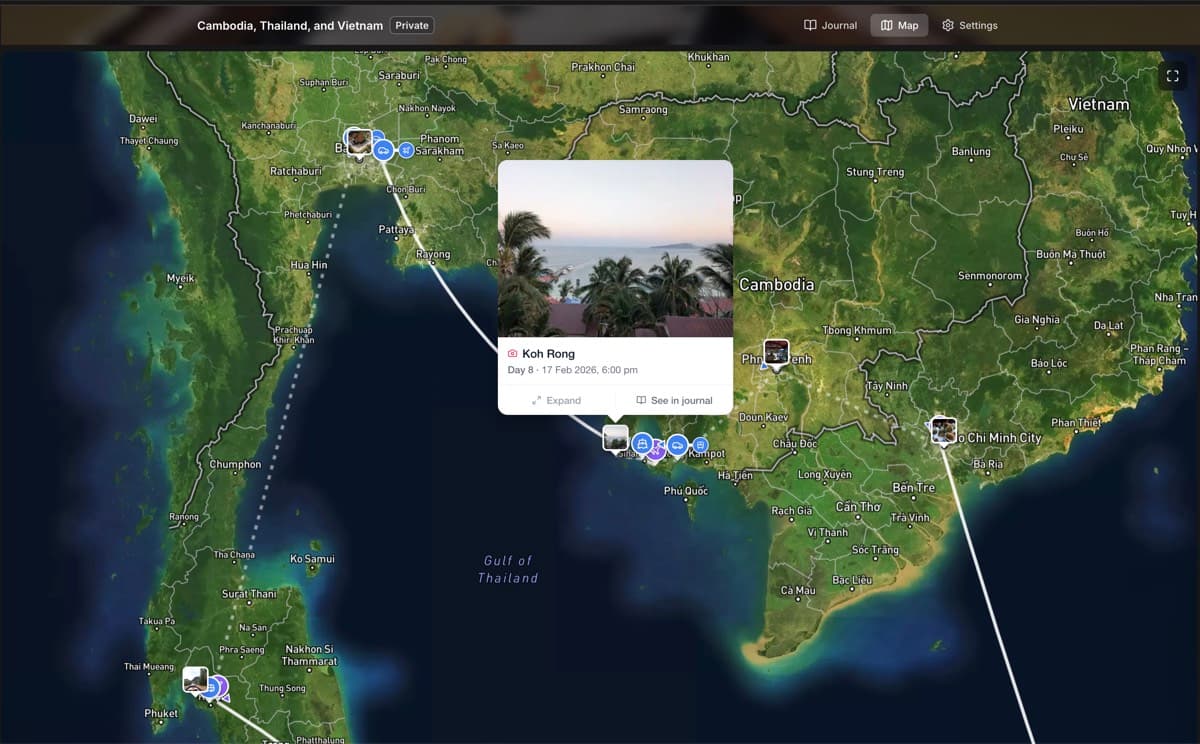Click the Private visibility badge
Viewport: 1200px width, 744px height.
pos(412,25)
